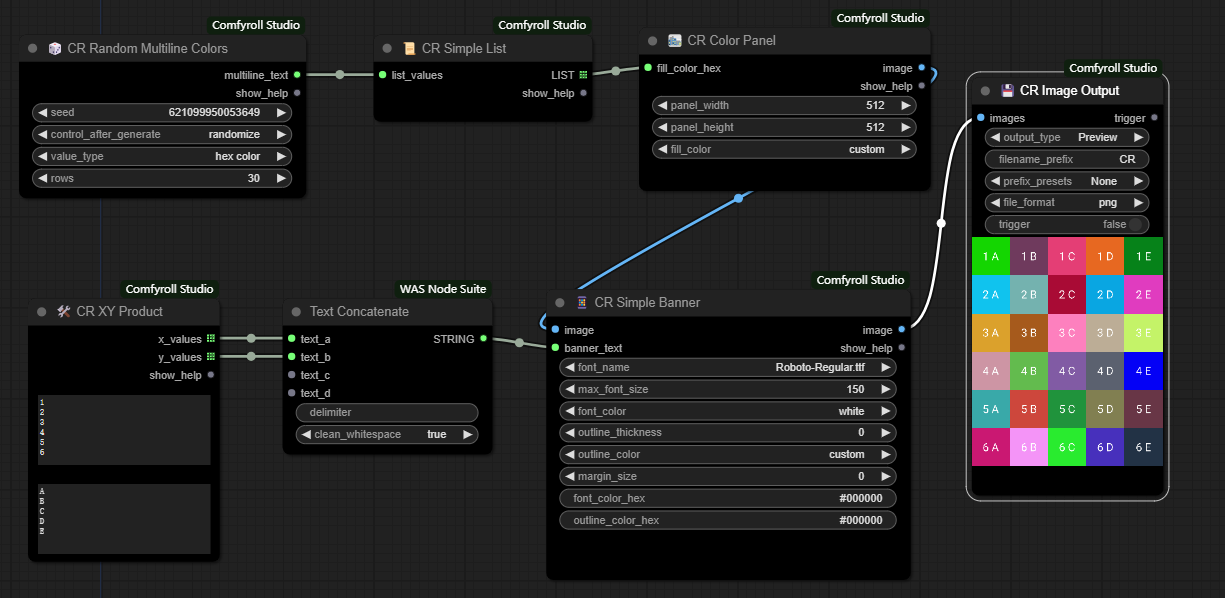The height and width of the screenshot is (598, 1225).
Task: Increase panel_width using the right arrow
Action: pos(905,105)
